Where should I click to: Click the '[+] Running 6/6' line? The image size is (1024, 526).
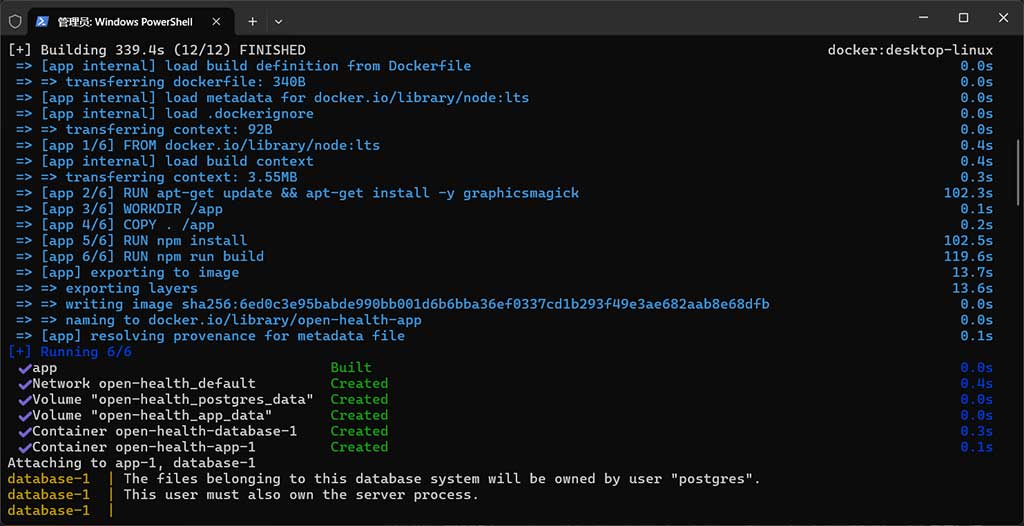point(70,352)
